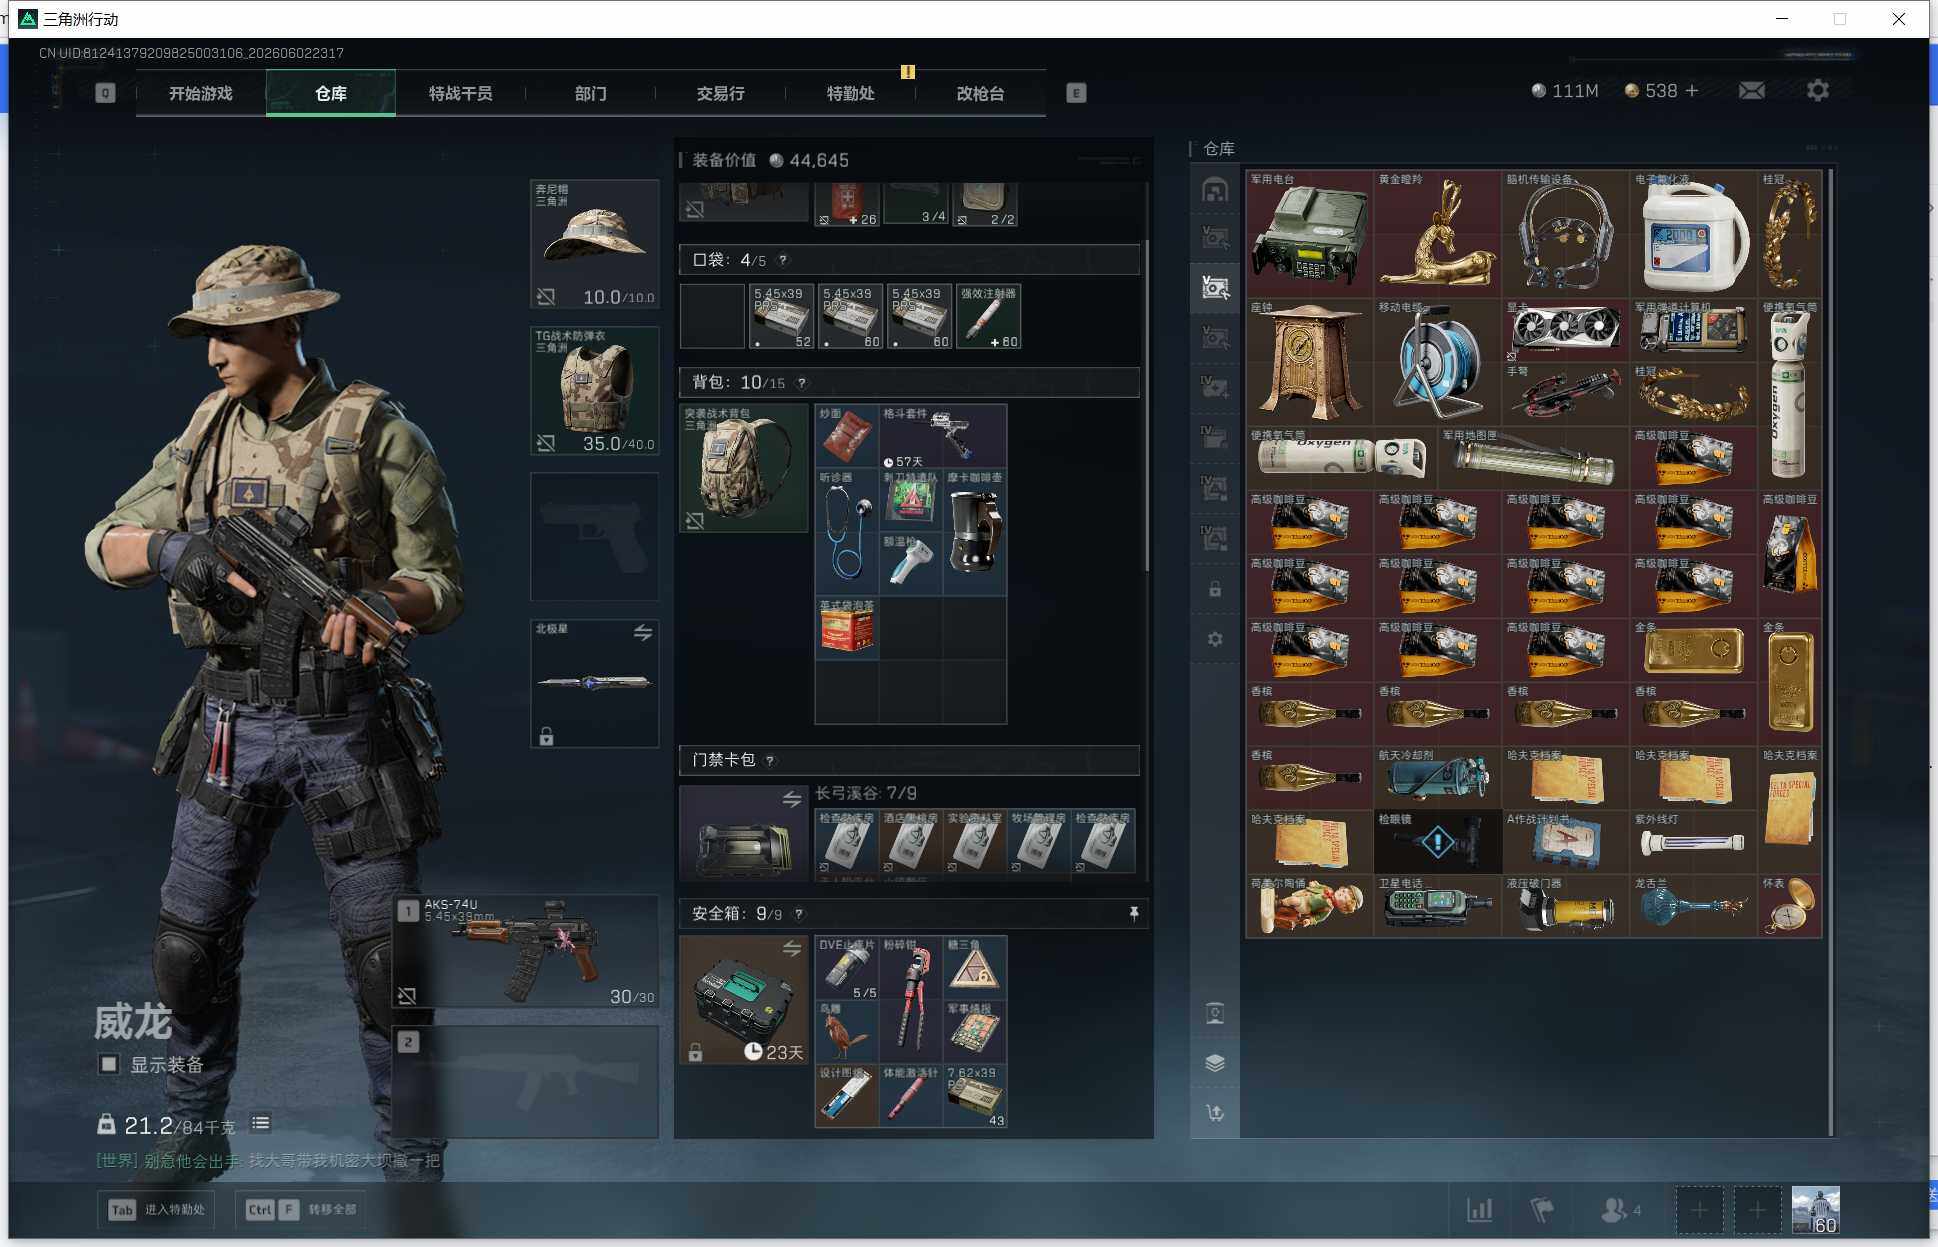Select the 紫外线灯 item in stash
Viewport: 1938px width, 1247px height.
[1693, 842]
